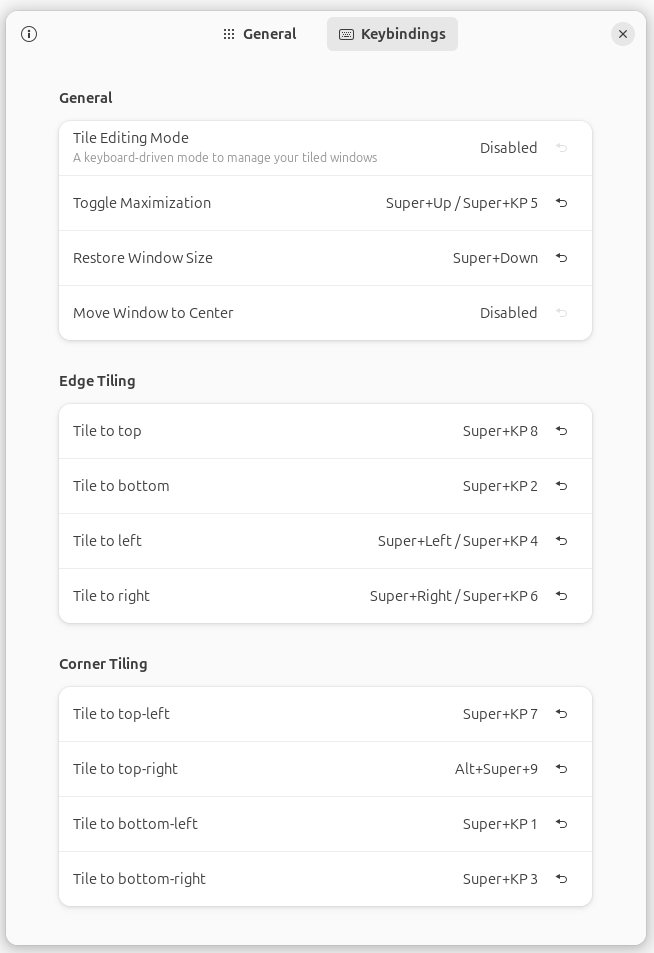Select the Keybindings tab
Screen dimensions: 654x953
(x=392, y=34)
